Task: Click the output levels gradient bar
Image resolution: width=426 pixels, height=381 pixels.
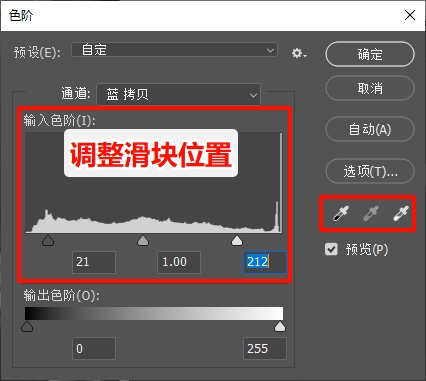Action: pos(154,314)
